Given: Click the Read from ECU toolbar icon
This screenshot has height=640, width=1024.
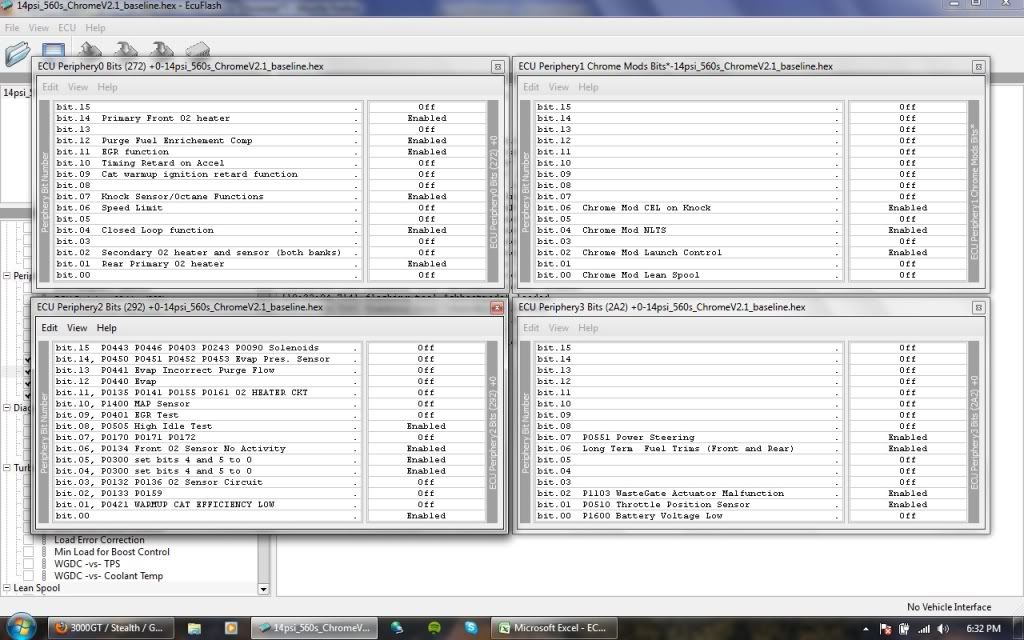Looking at the screenshot, I should pos(92,51).
